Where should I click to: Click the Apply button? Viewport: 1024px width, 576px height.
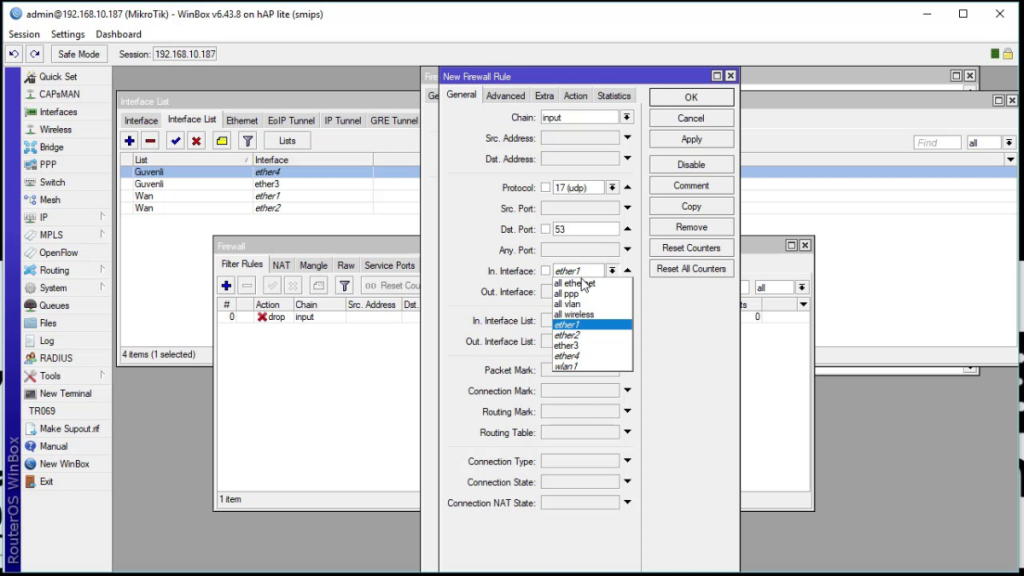click(691, 139)
